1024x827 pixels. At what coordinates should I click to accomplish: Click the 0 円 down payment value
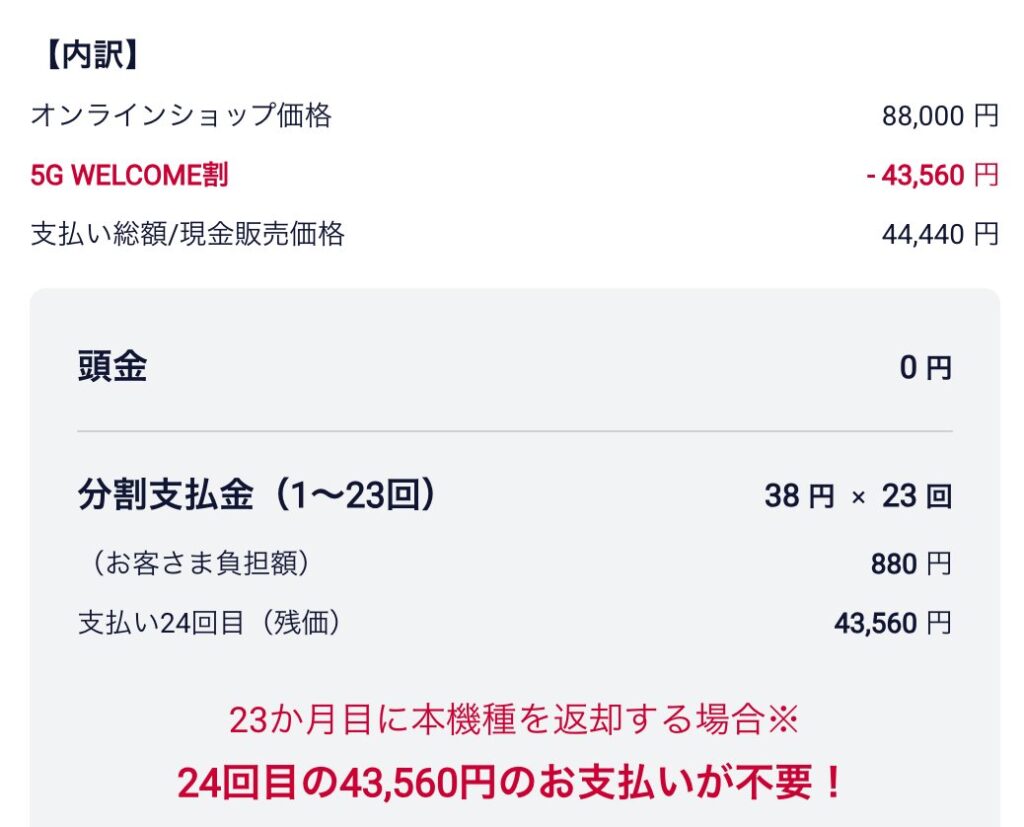point(925,368)
